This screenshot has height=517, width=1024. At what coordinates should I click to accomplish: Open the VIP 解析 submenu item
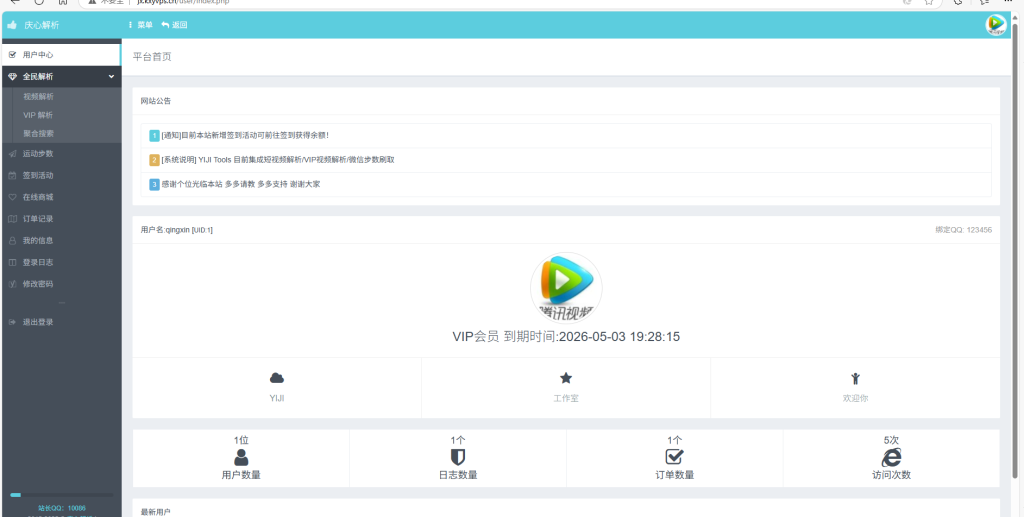(38, 115)
